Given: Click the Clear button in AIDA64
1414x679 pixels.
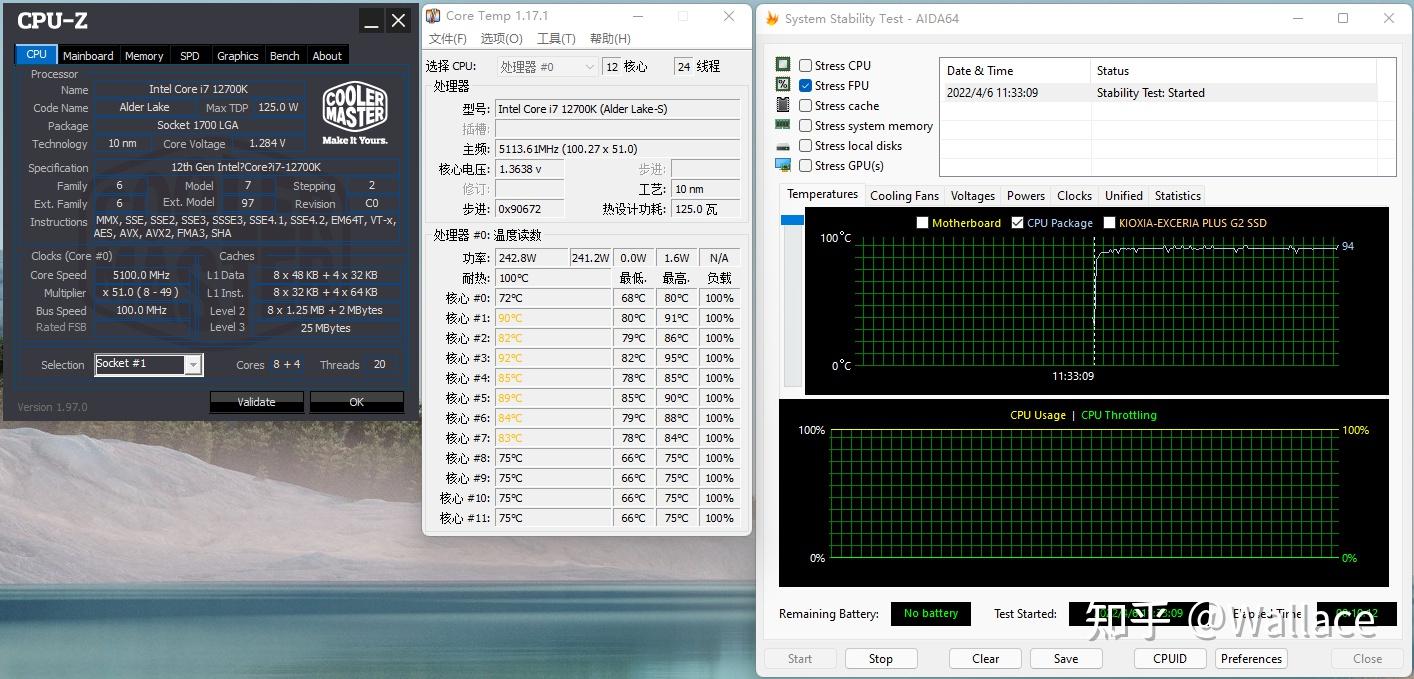Looking at the screenshot, I should (x=986, y=659).
